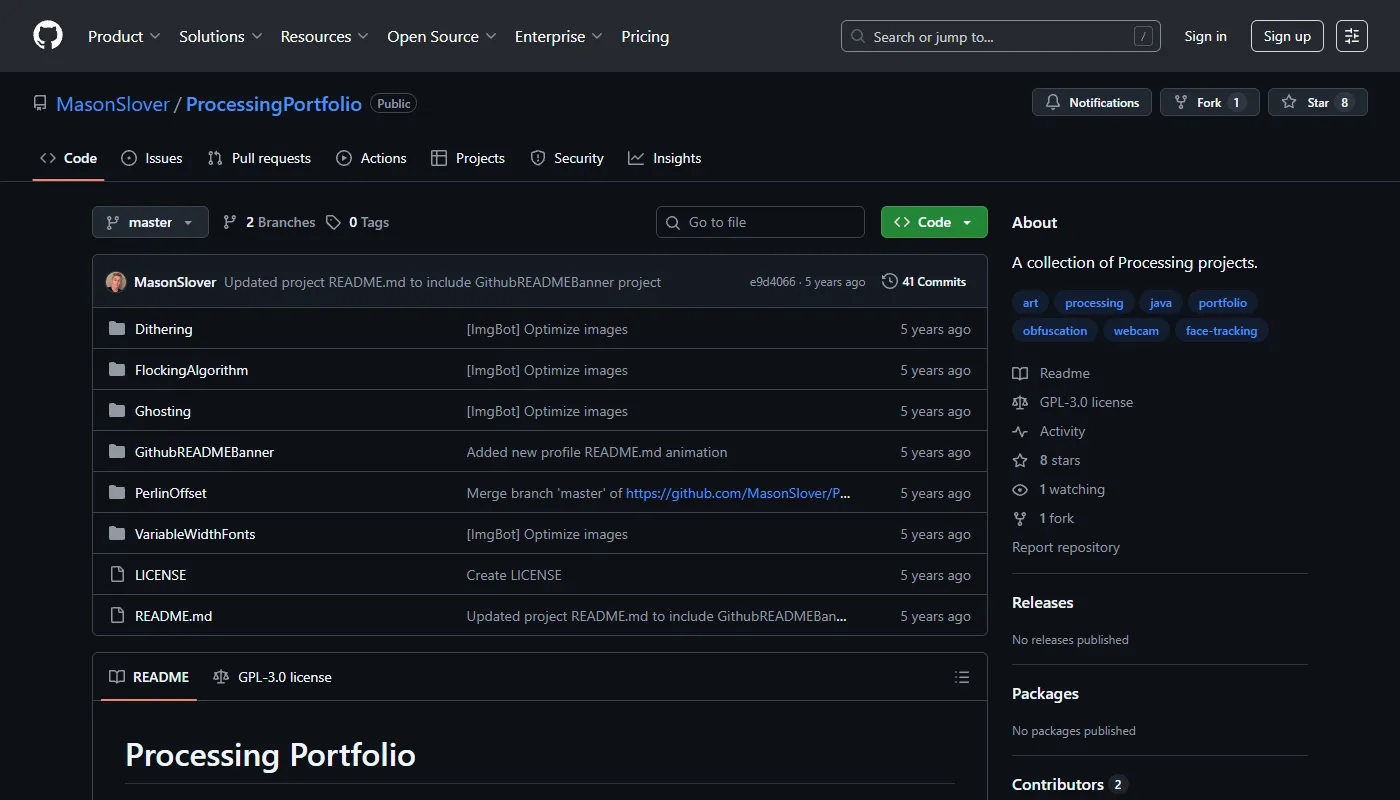Click the obfuscation topic tag
Image resolution: width=1400 pixels, height=800 pixels.
(x=1055, y=331)
